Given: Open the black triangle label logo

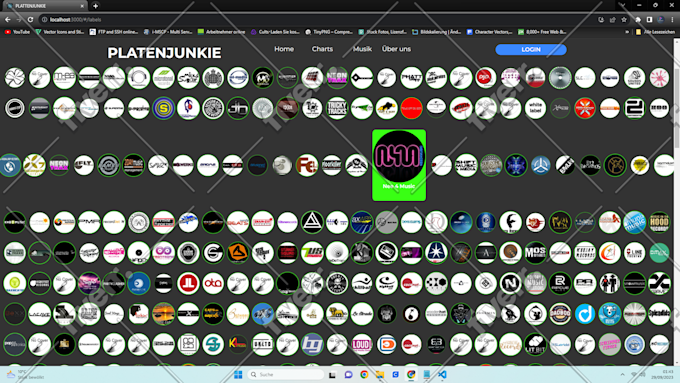Looking at the screenshot, I should click(x=312, y=222).
